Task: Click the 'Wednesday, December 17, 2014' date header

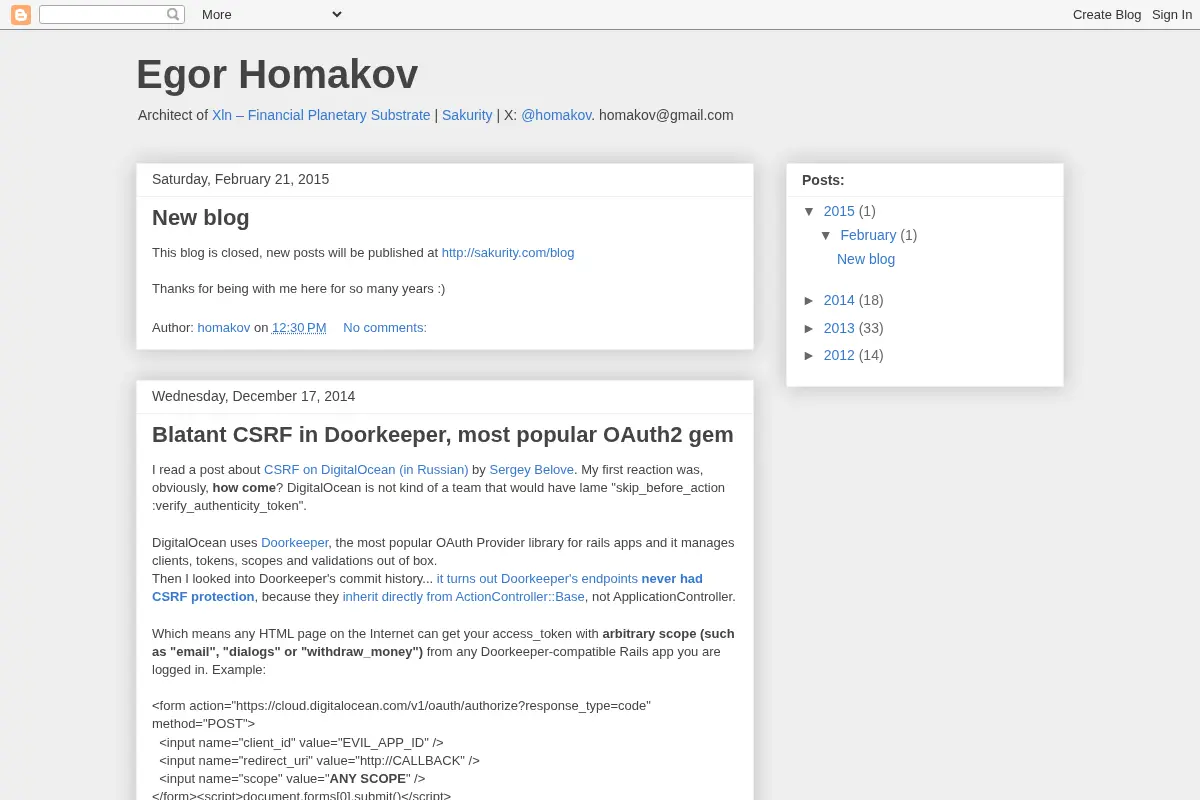Action: pos(253,396)
